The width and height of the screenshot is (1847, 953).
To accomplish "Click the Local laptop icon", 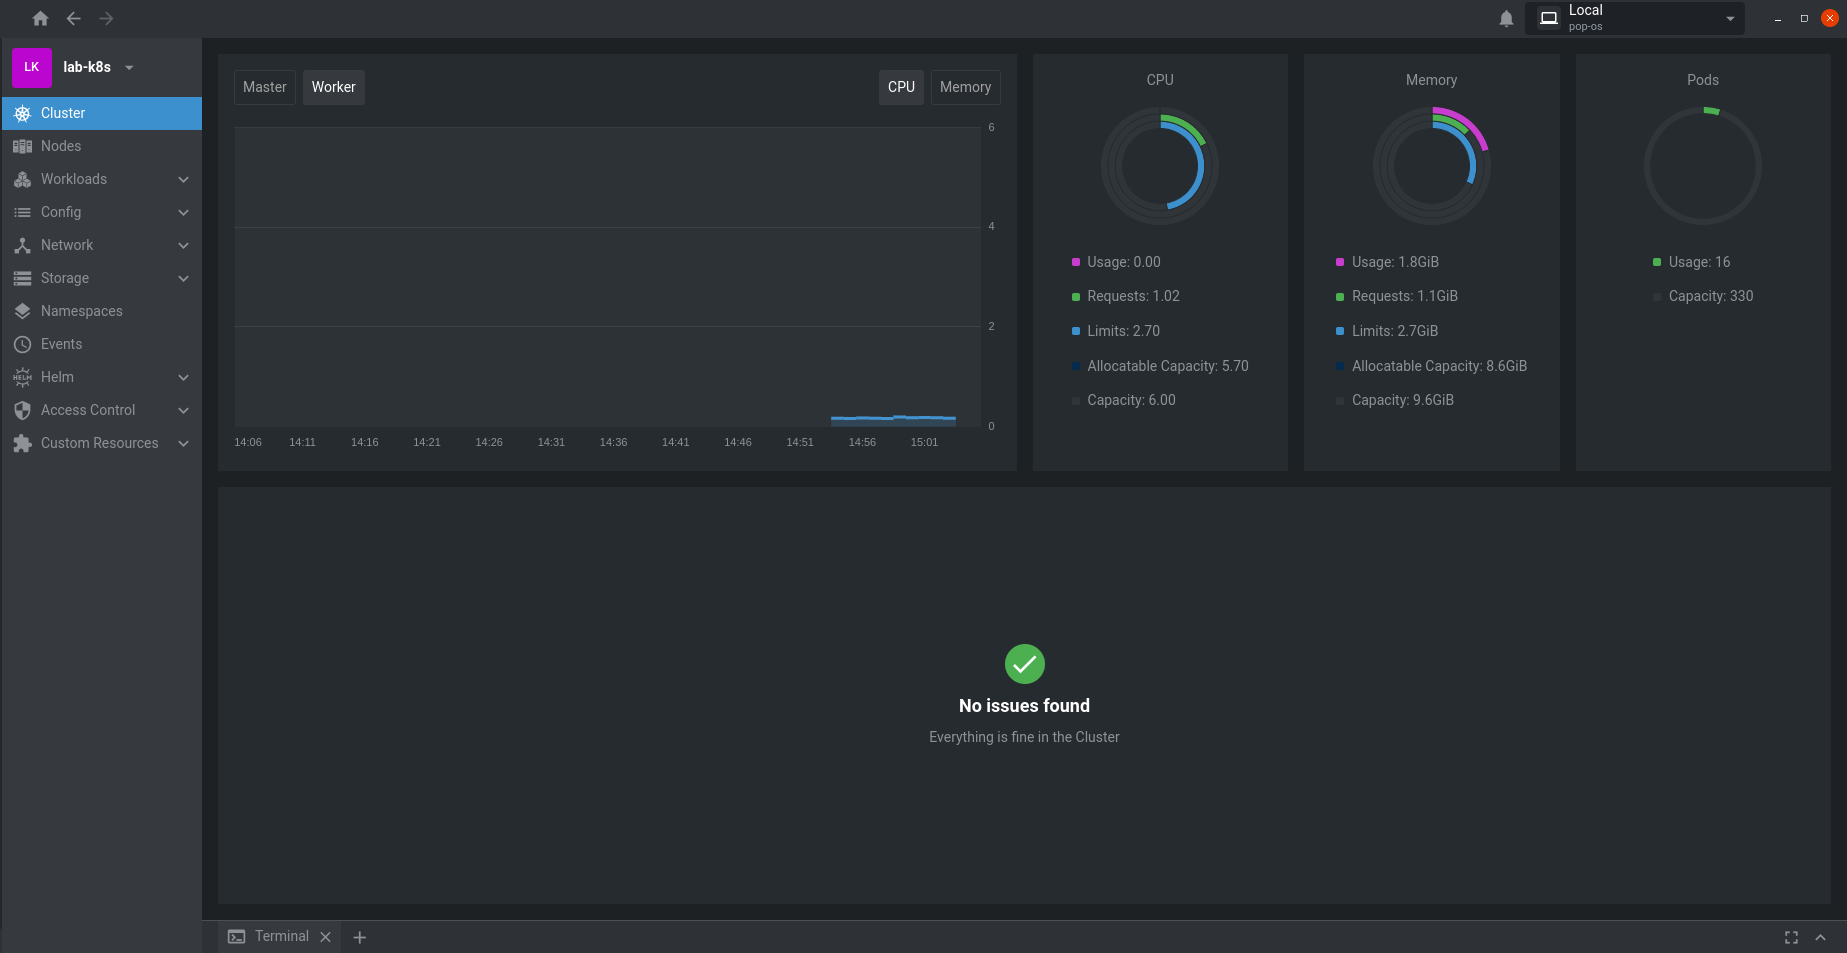I will pyautogui.click(x=1548, y=18).
